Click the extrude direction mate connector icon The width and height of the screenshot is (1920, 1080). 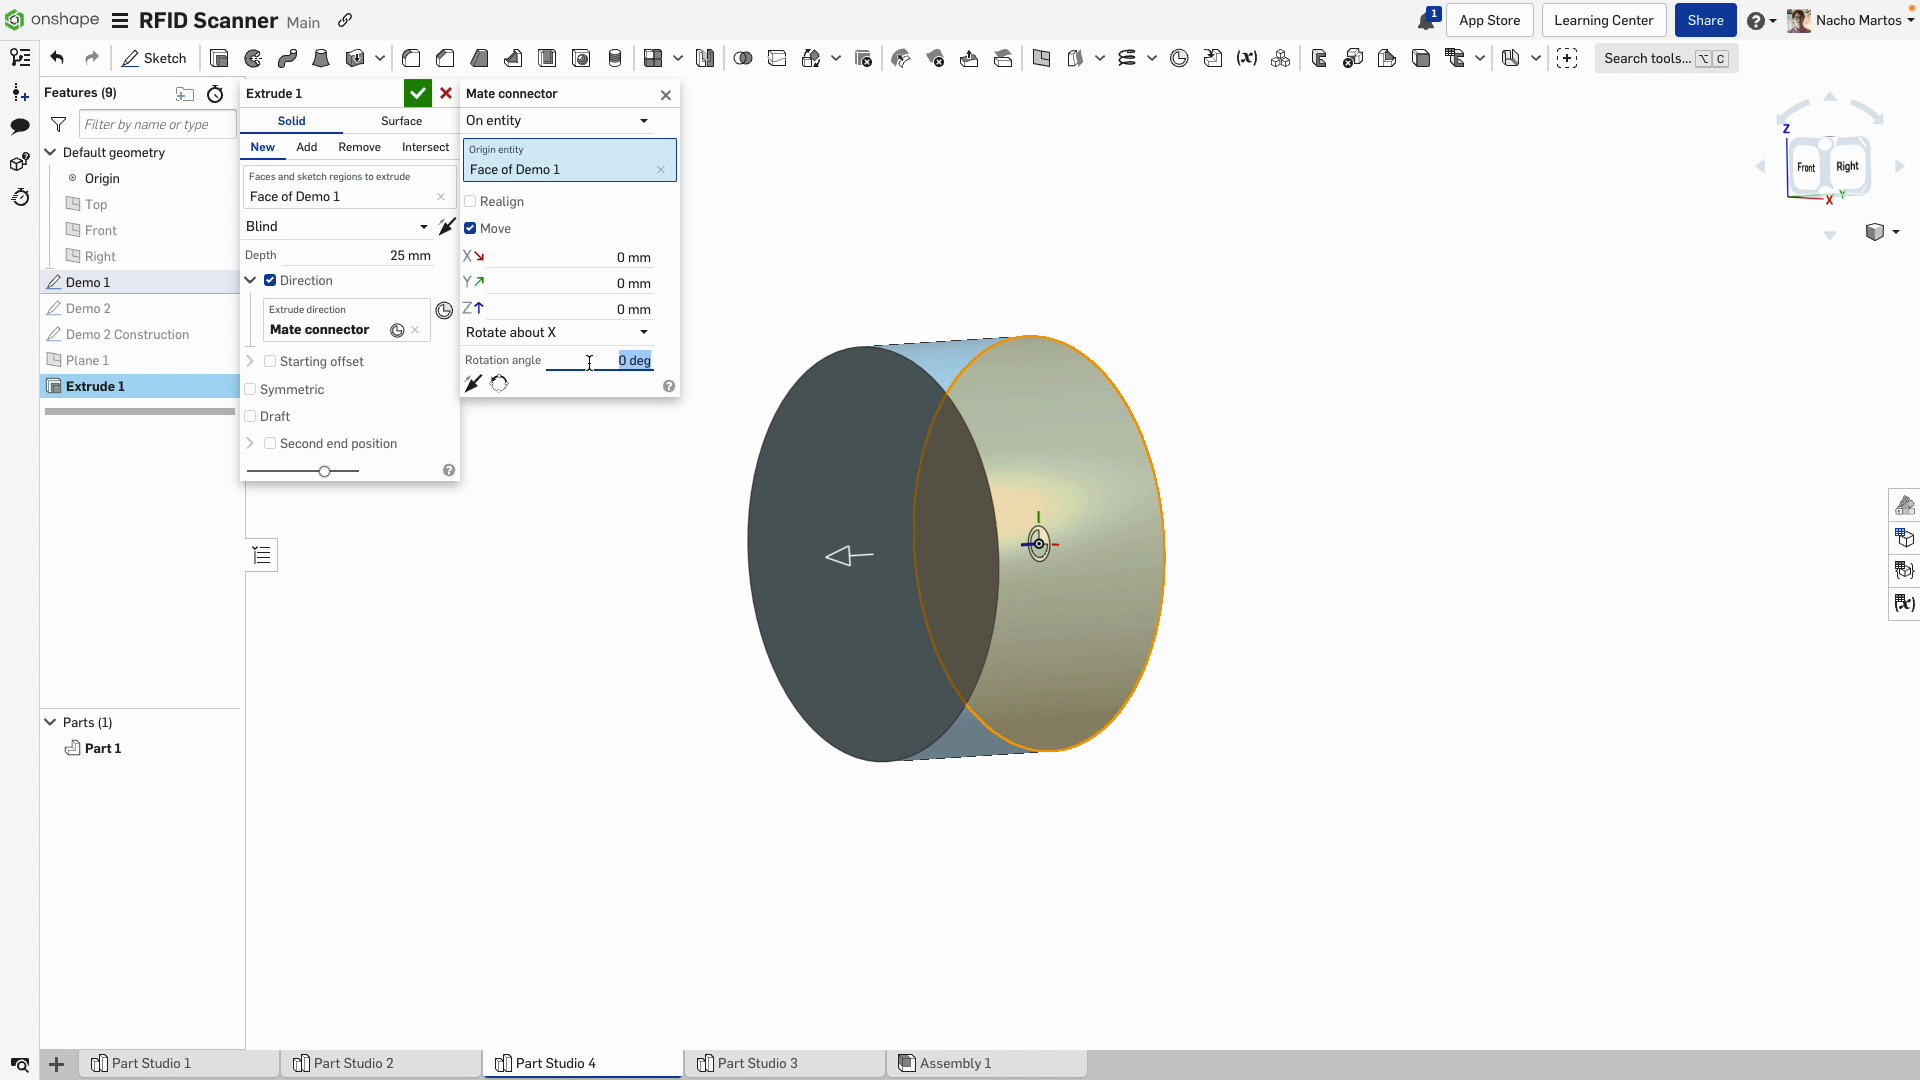point(444,311)
